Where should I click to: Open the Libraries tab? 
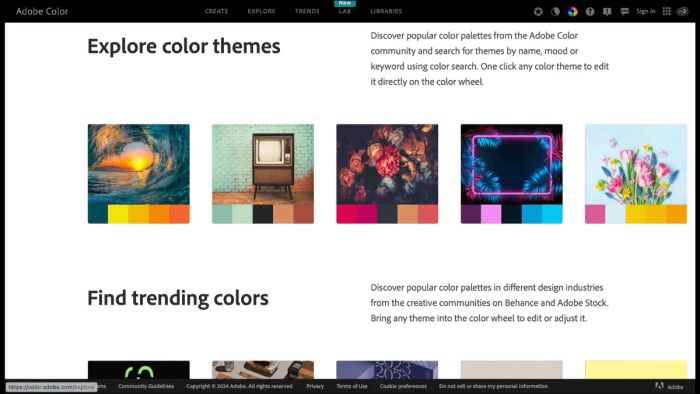pos(386,11)
